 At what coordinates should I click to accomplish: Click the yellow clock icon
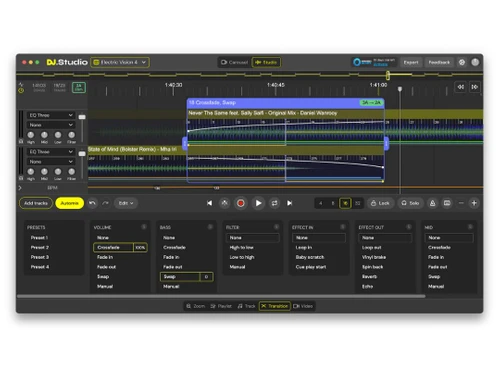(x=21, y=90)
